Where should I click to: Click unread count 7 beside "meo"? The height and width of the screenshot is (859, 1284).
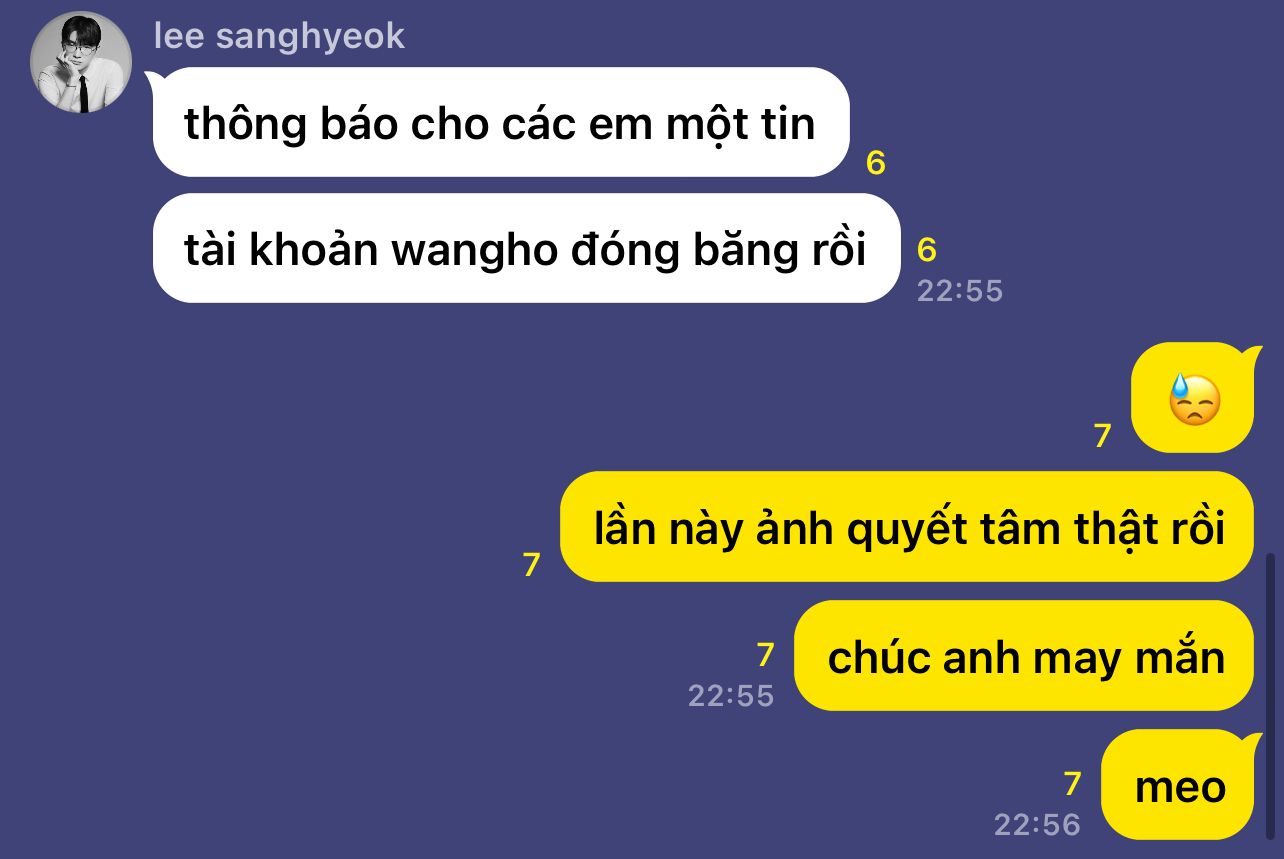(x=1073, y=784)
